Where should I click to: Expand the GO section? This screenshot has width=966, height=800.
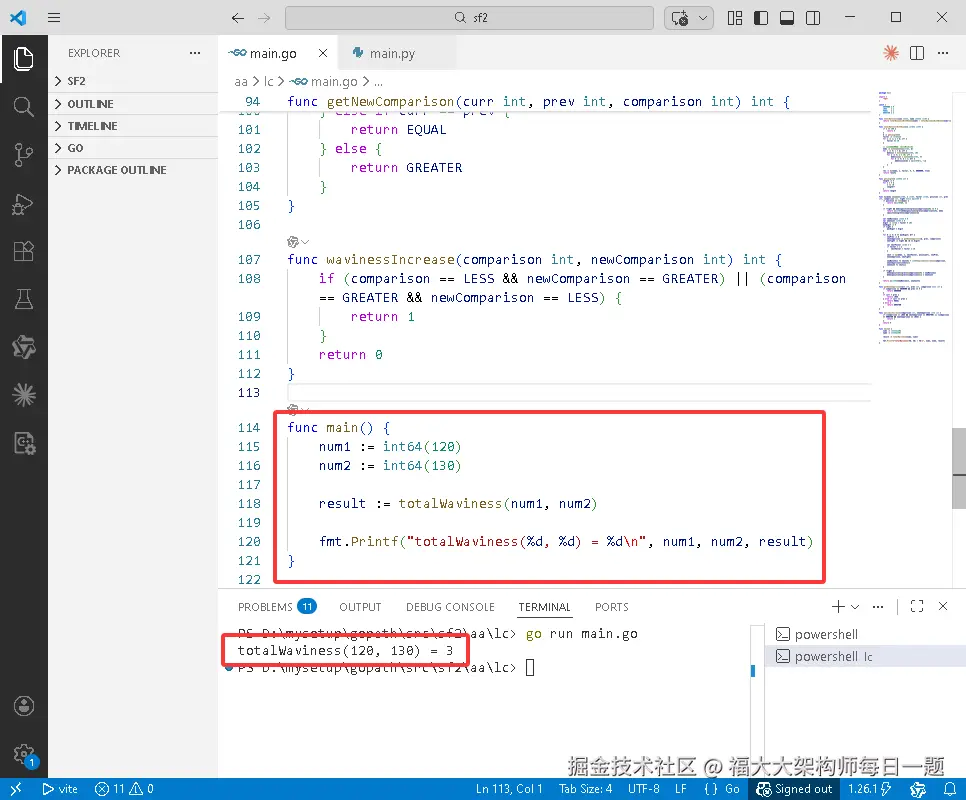[x=133, y=148]
